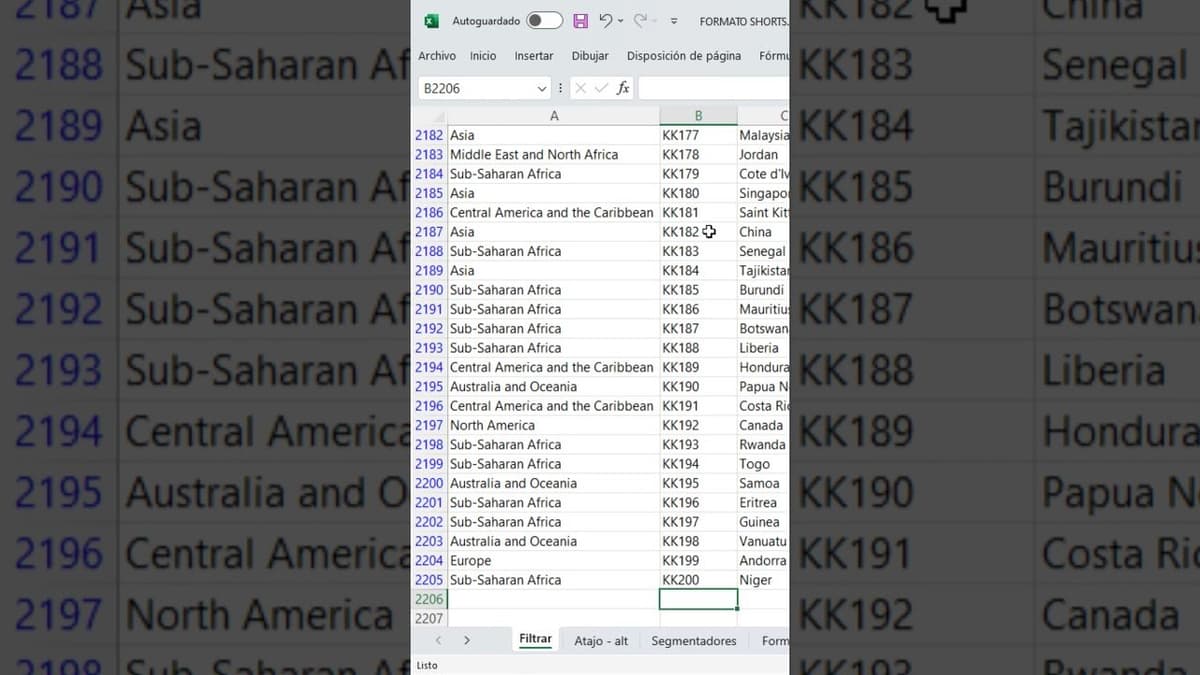Image resolution: width=1200 pixels, height=675 pixels.
Task: Open the Archivo menu
Action: click(x=437, y=56)
